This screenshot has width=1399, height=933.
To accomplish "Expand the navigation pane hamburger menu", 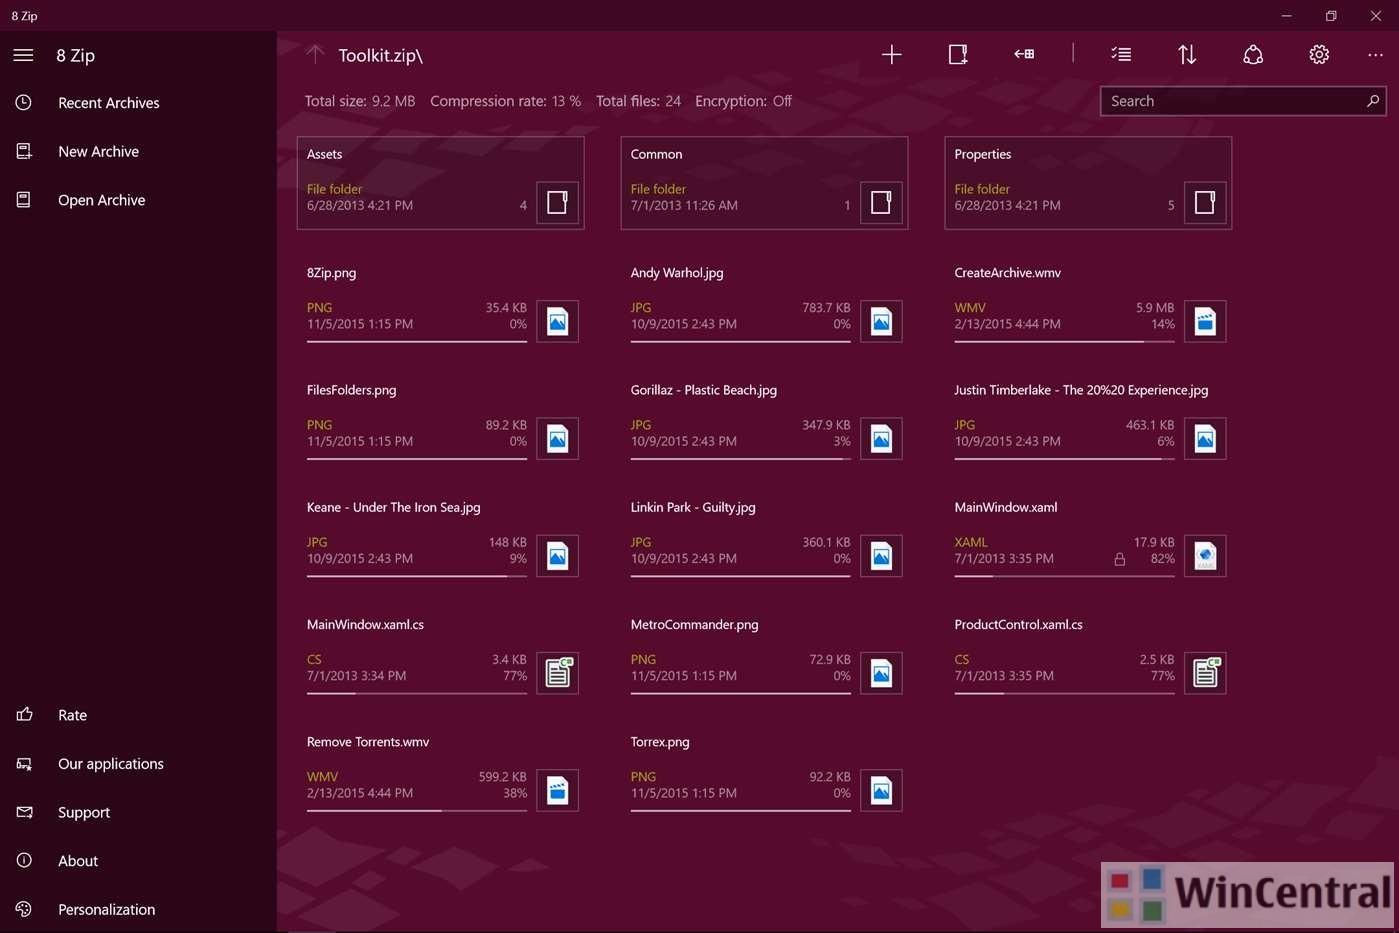I will pos(23,55).
